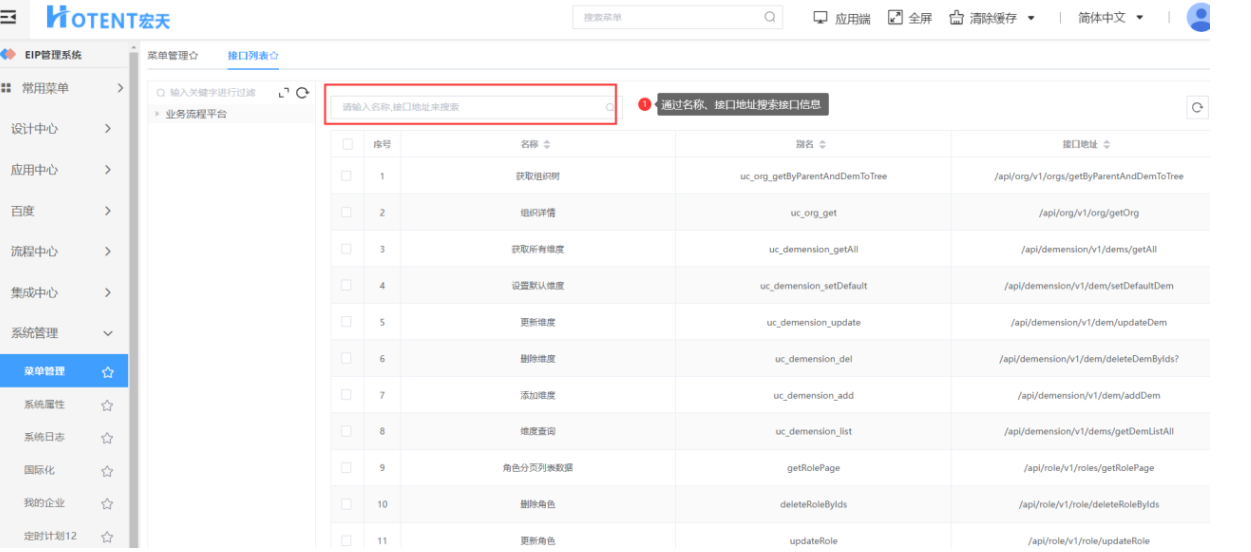
Task: Open 我的企业 in the sidebar
Action: pyautogui.click(x=45, y=504)
